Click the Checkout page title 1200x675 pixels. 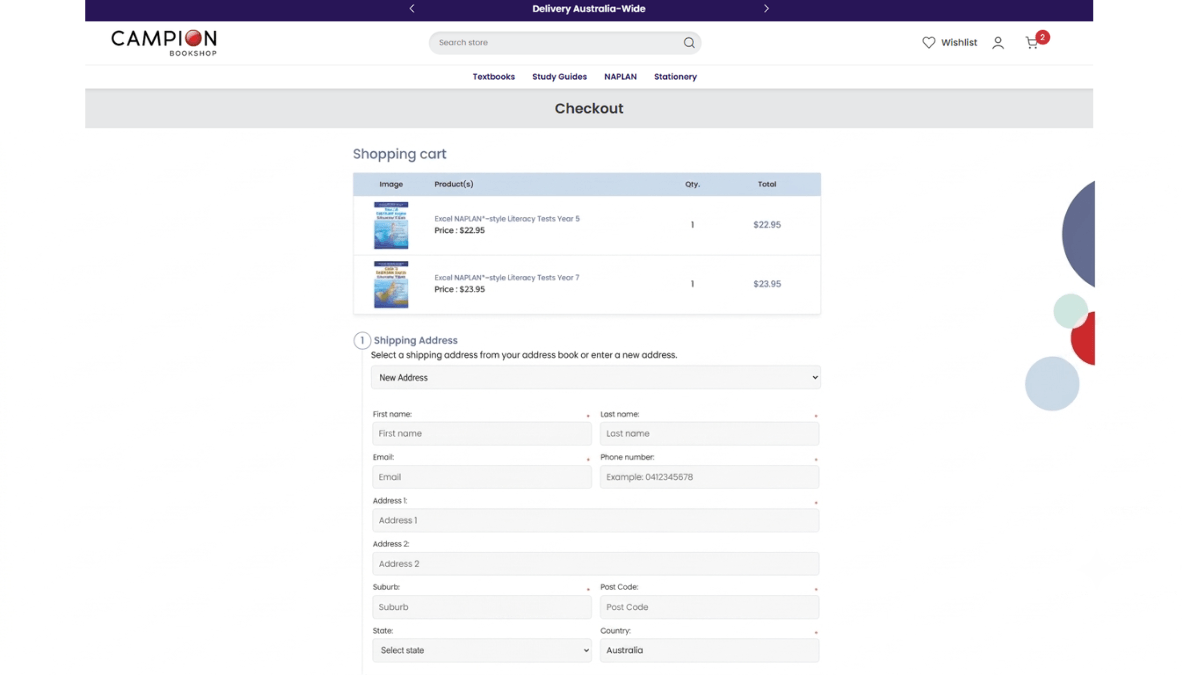tap(589, 108)
